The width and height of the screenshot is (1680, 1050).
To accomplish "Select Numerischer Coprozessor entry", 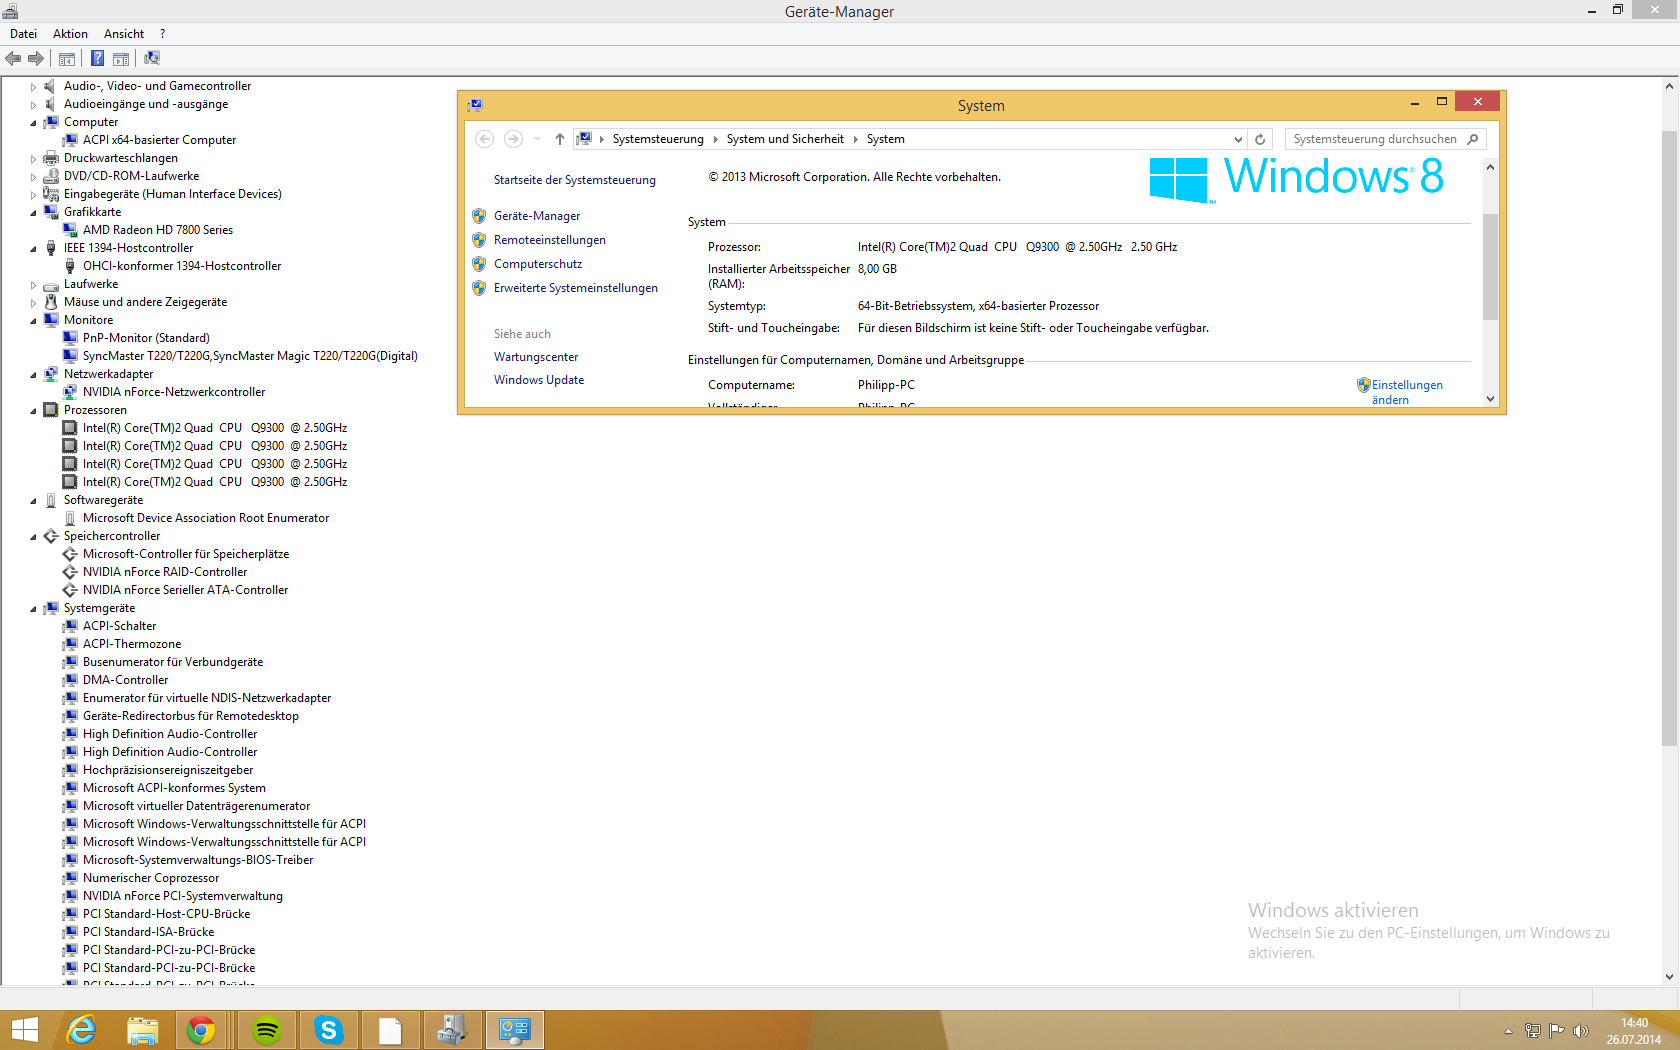I will [151, 878].
